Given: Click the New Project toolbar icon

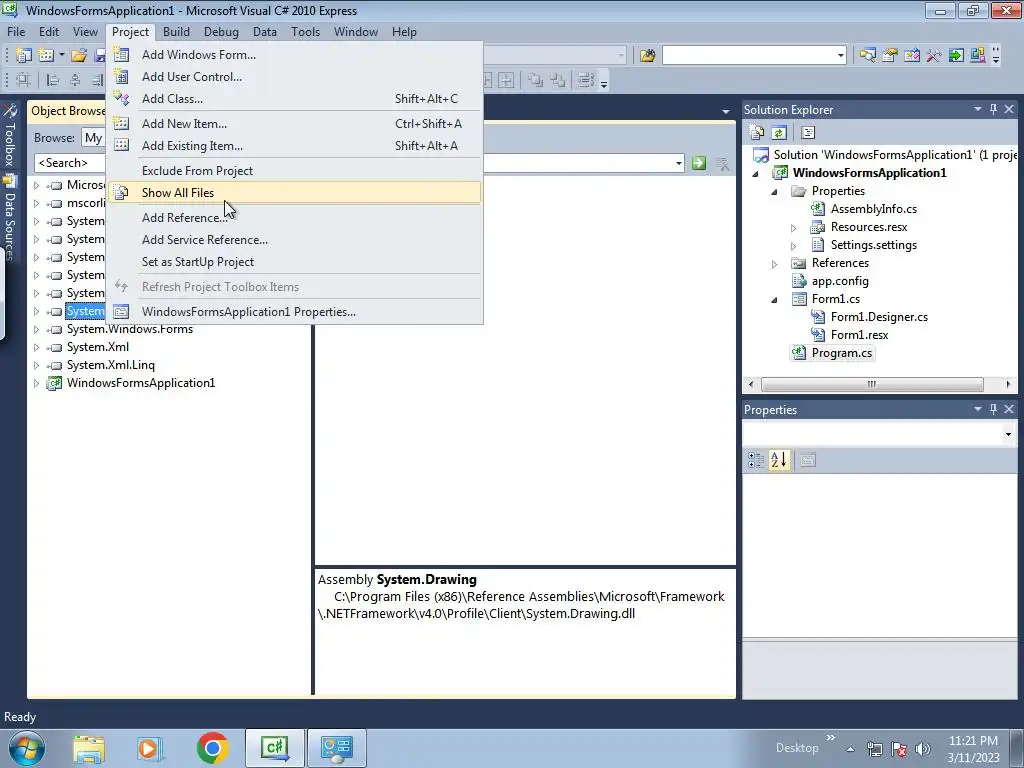Looking at the screenshot, I should (x=24, y=56).
